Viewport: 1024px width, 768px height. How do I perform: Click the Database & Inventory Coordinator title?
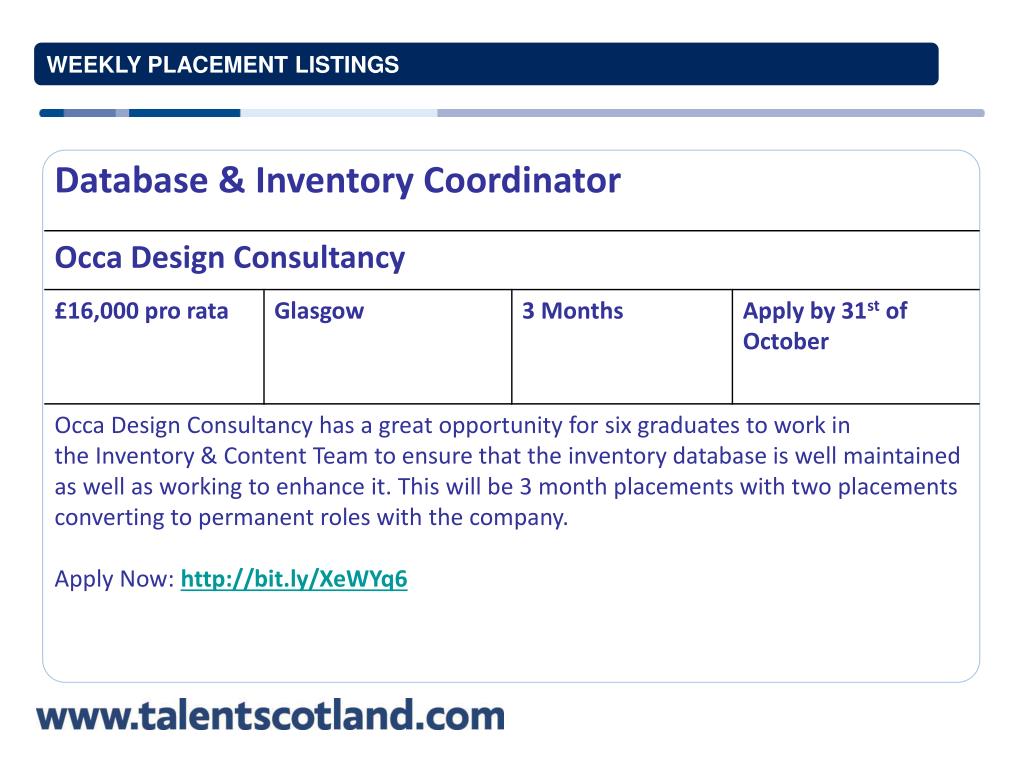pos(338,181)
